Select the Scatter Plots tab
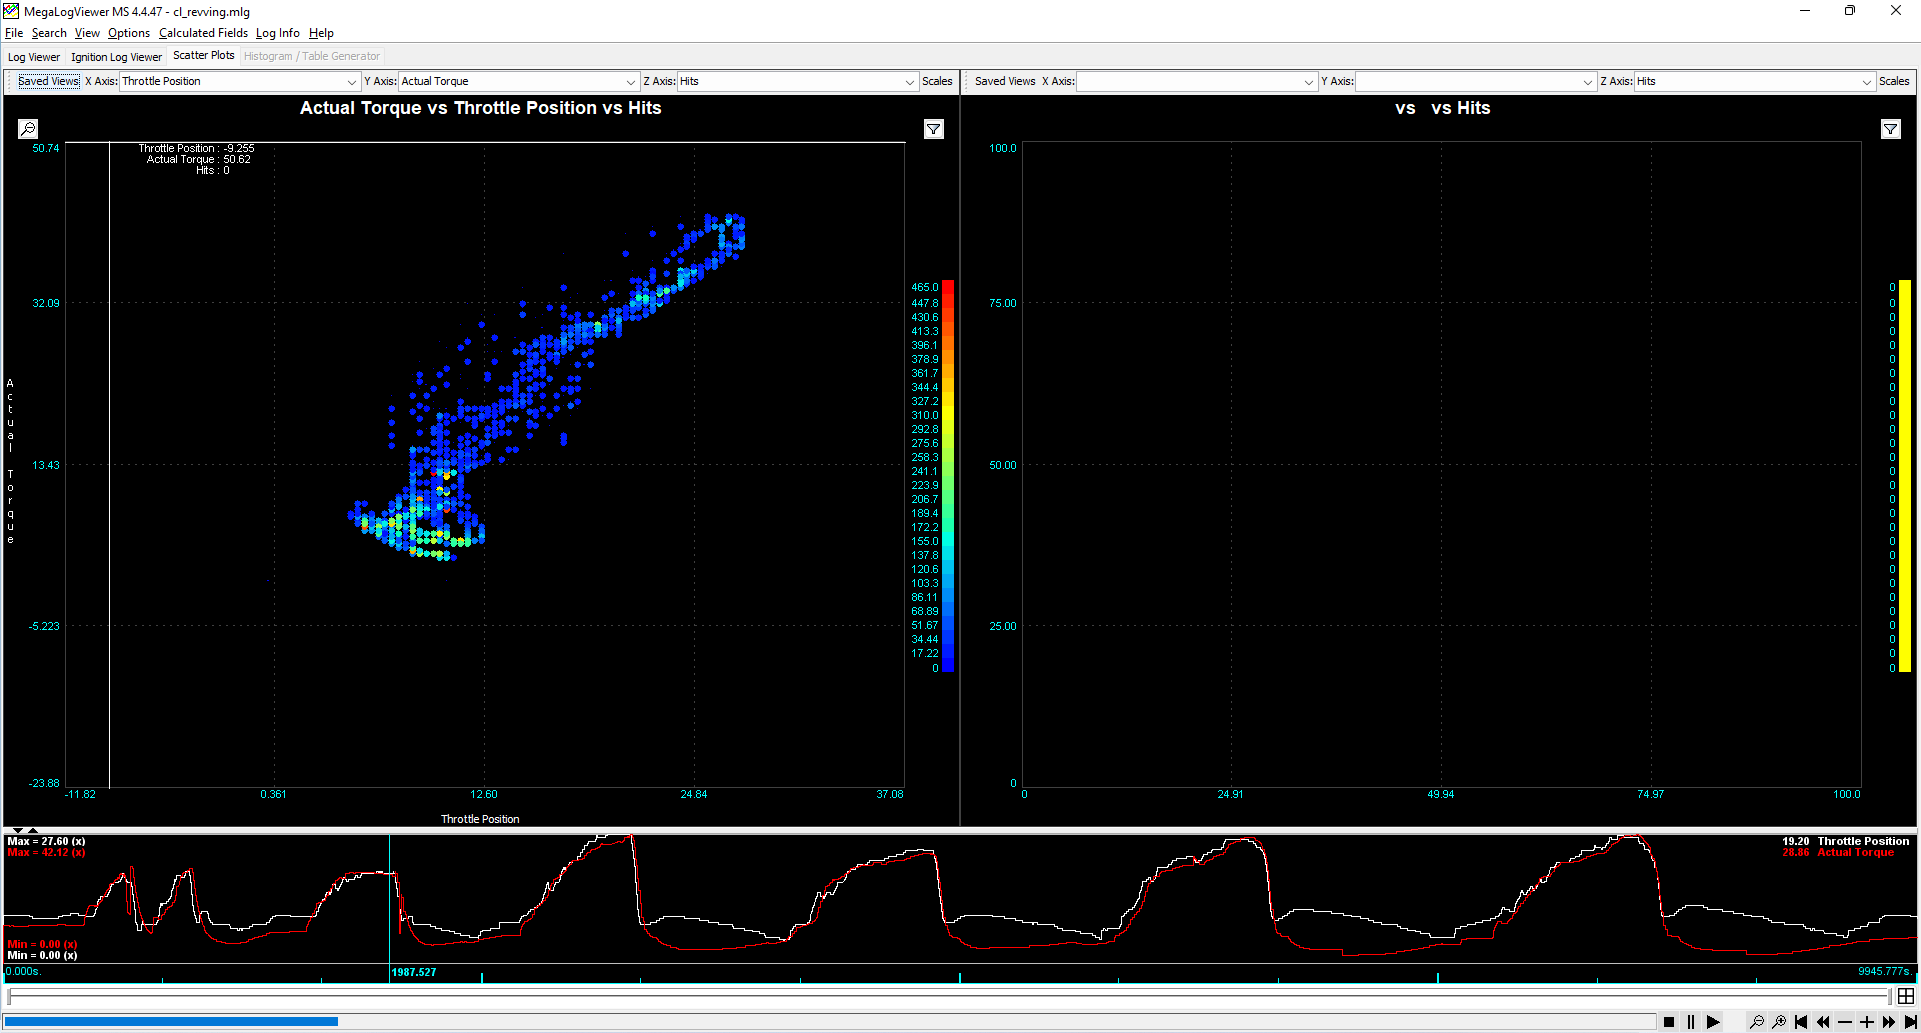This screenshot has height=1033, width=1921. (x=204, y=56)
